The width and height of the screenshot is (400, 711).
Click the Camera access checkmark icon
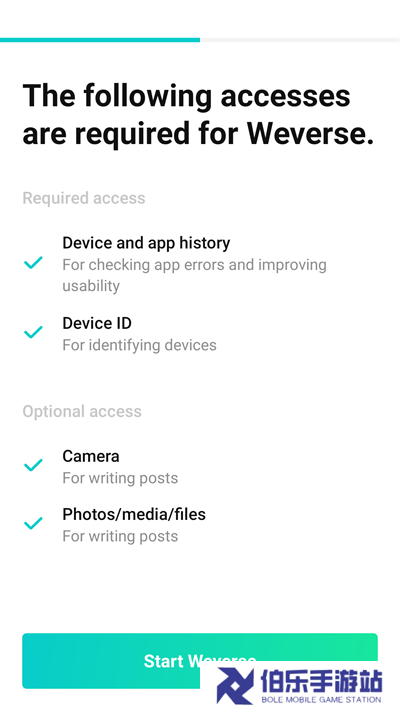(33, 465)
